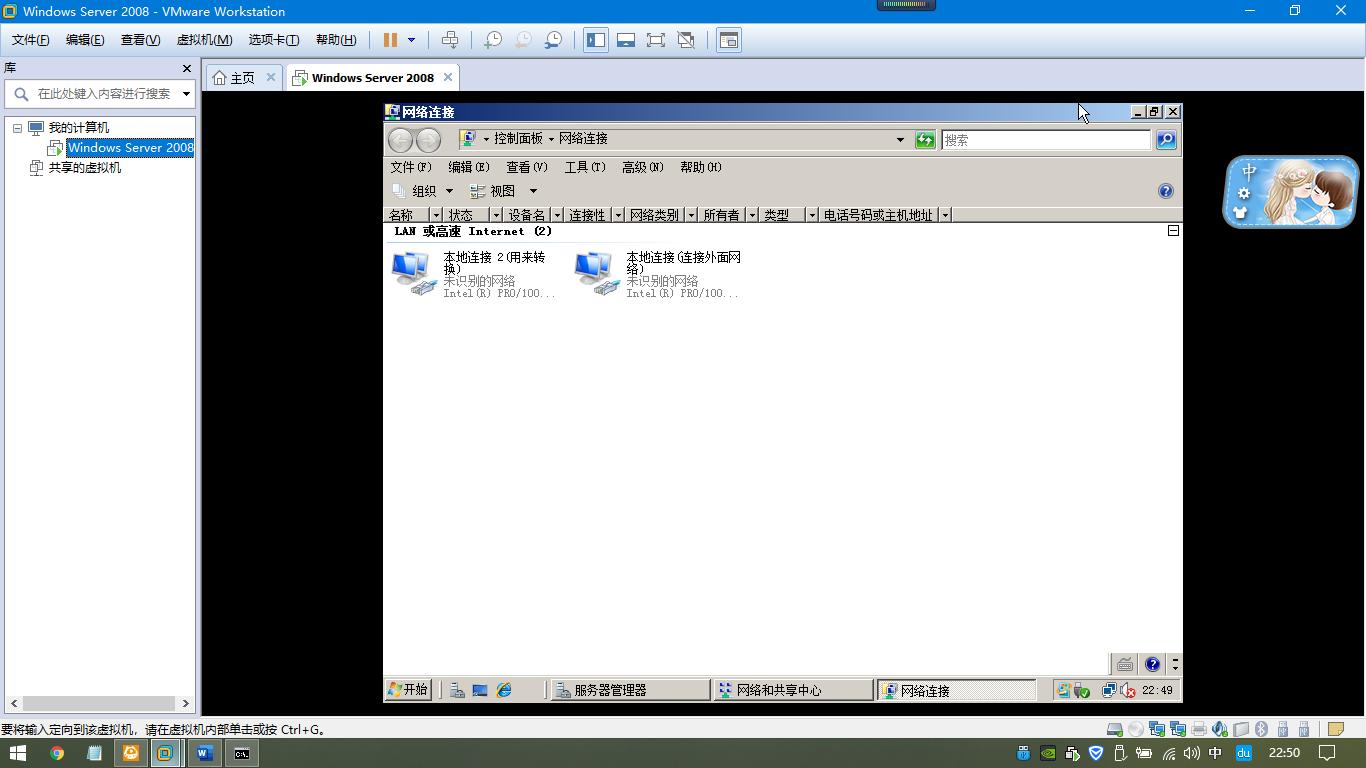Pause the virtual machine from VMware toolbar
1366x768 pixels.
tap(390, 40)
